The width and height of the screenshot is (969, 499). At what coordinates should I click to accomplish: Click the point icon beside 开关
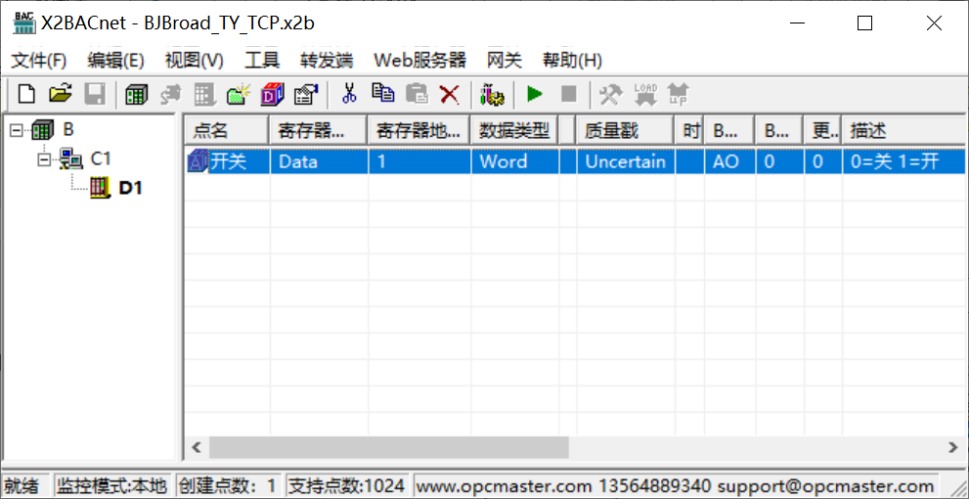[x=198, y=162]
